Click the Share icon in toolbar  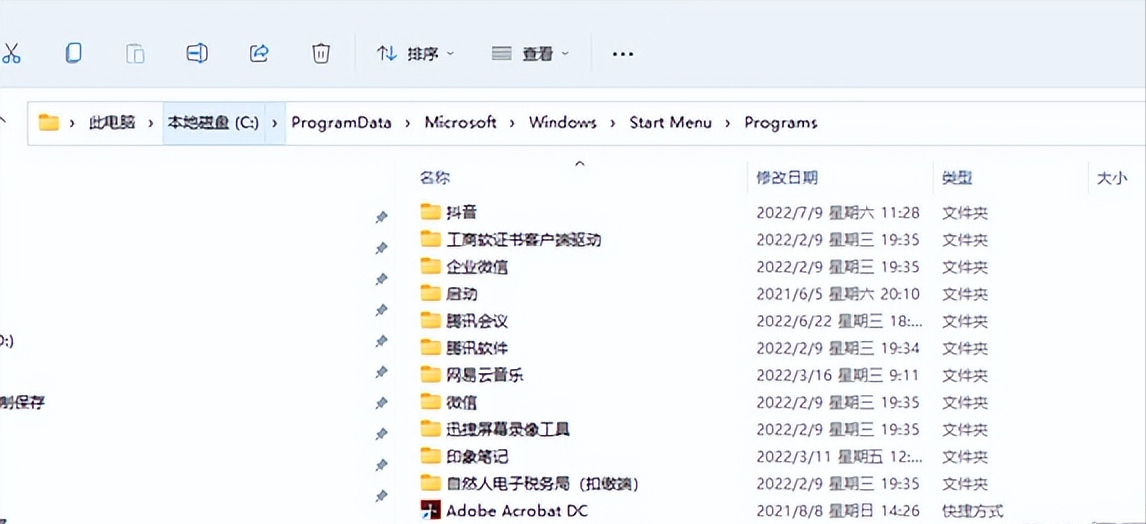pos(259,53)
